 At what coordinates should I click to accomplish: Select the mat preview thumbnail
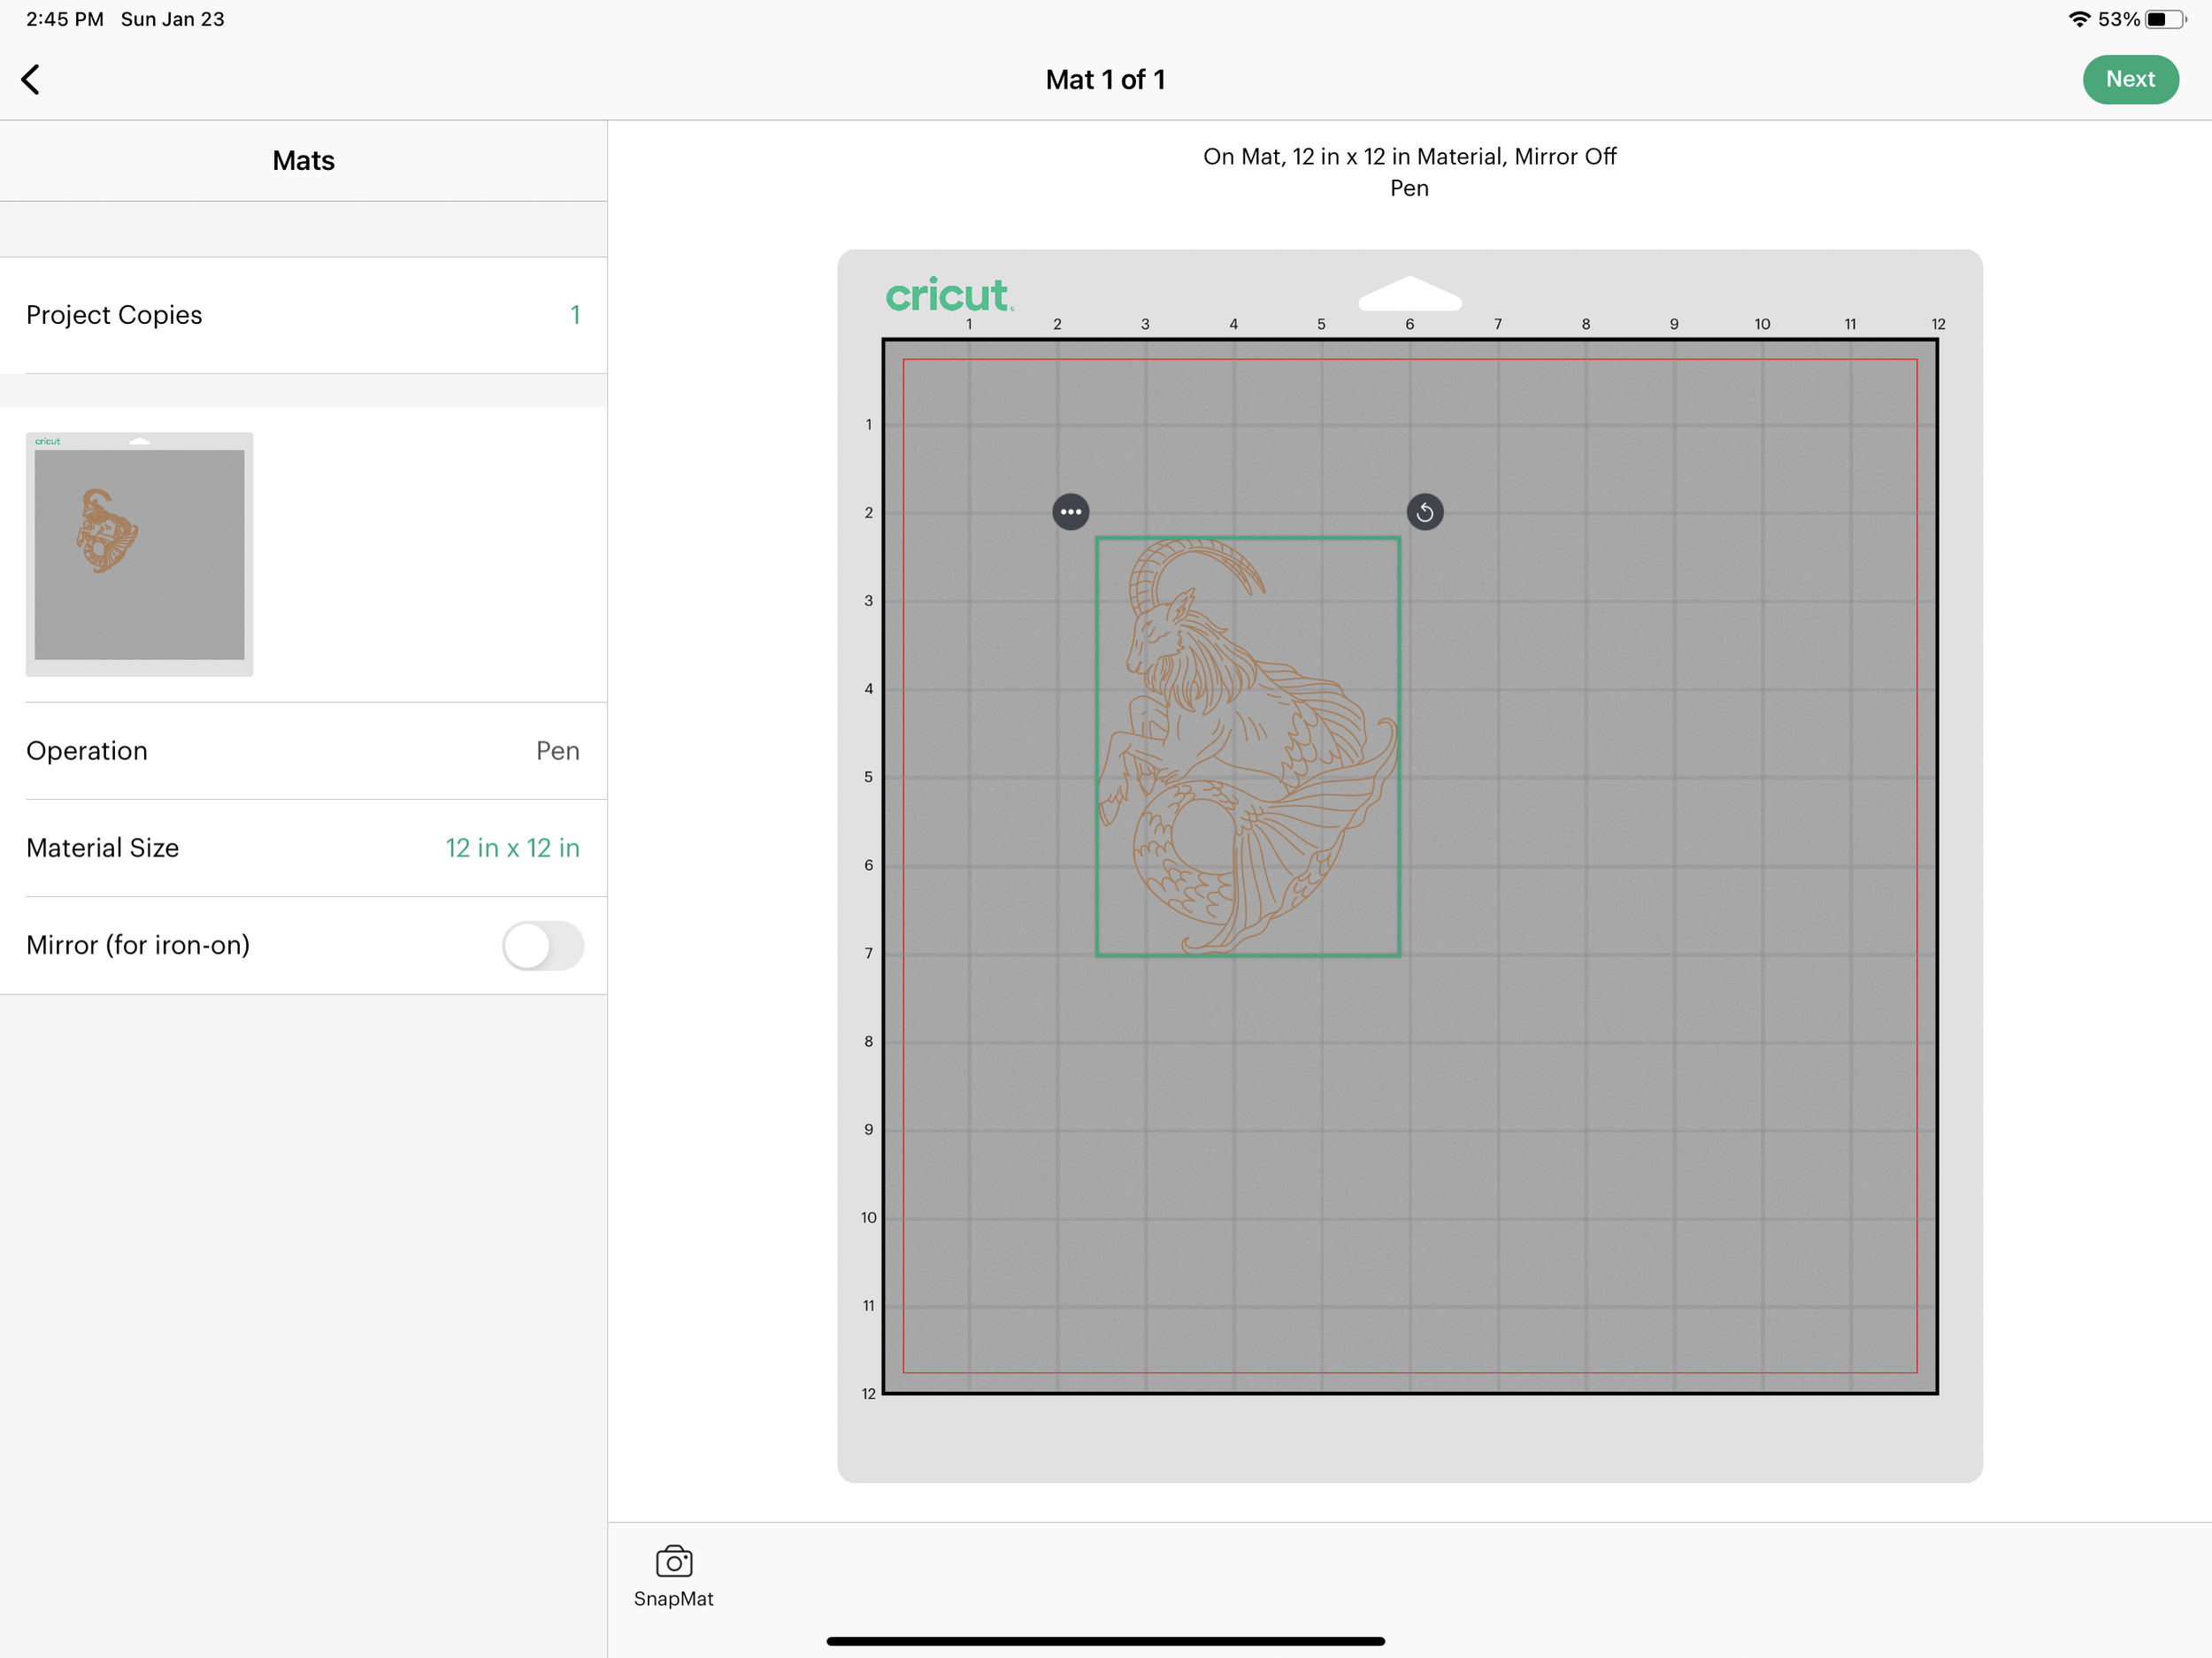coord(139,554)
